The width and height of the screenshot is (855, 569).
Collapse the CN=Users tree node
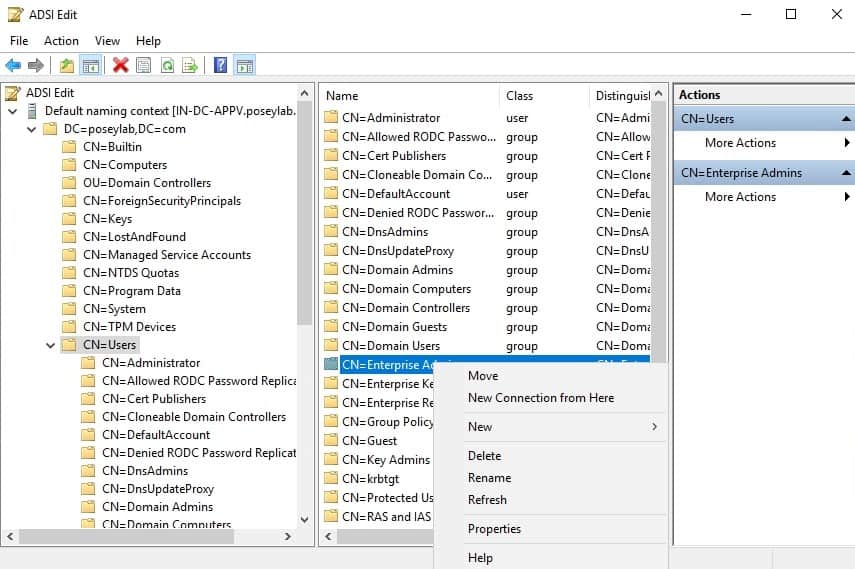click(x=50, y=345)
